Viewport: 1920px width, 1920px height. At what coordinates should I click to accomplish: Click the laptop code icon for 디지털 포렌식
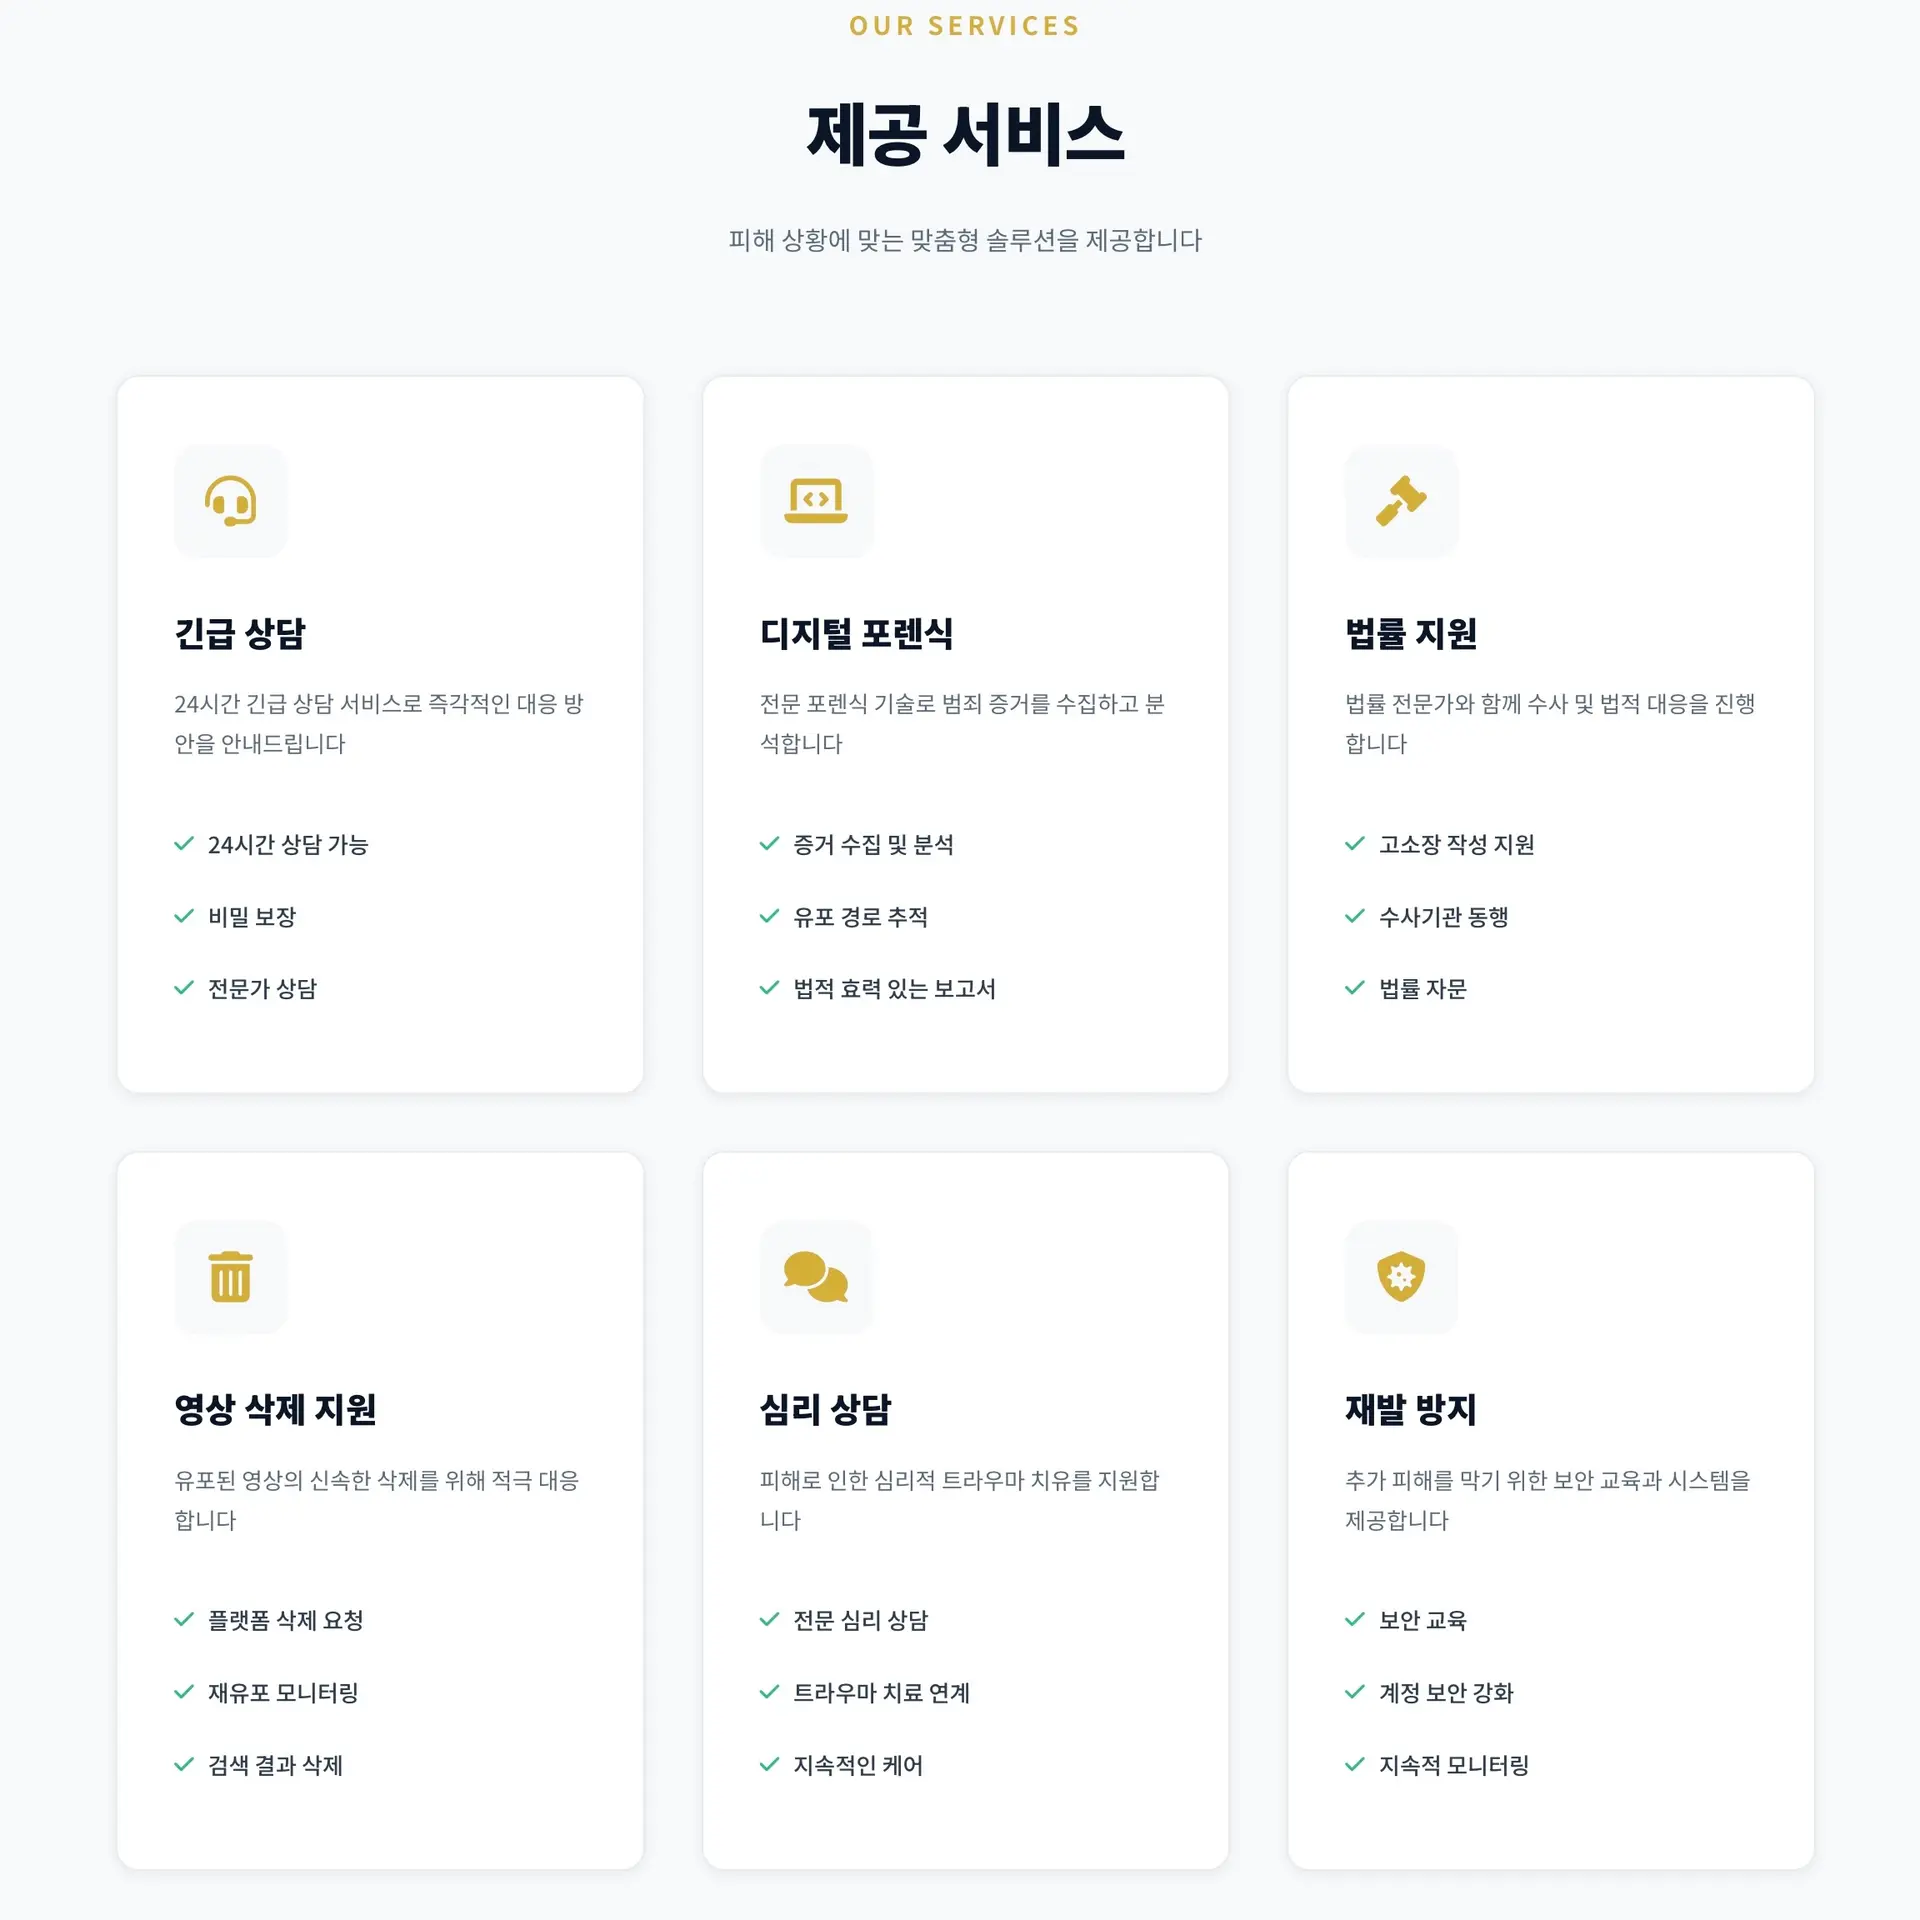(x=816, y=501)
